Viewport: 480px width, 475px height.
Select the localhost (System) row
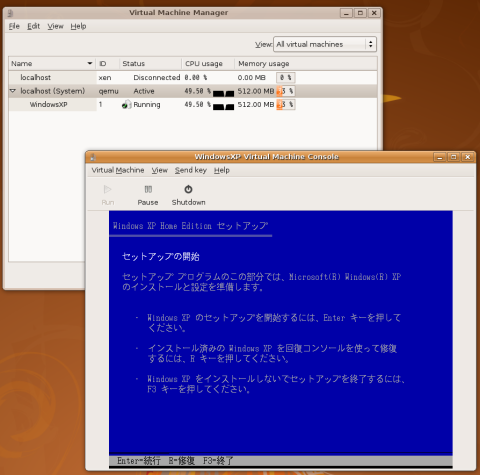pos(193,91)
